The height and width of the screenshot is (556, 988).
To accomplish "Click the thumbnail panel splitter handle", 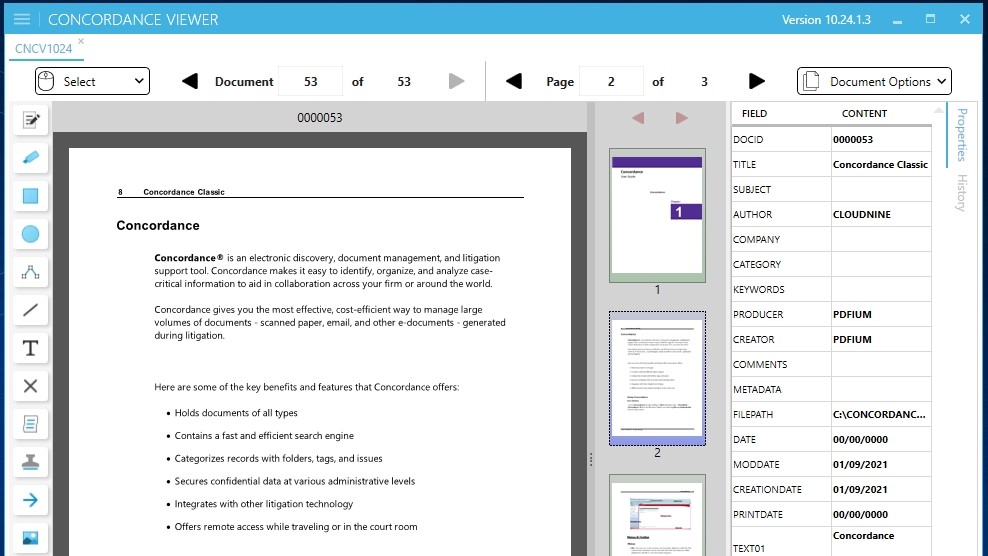I will [x=591, y=460].
